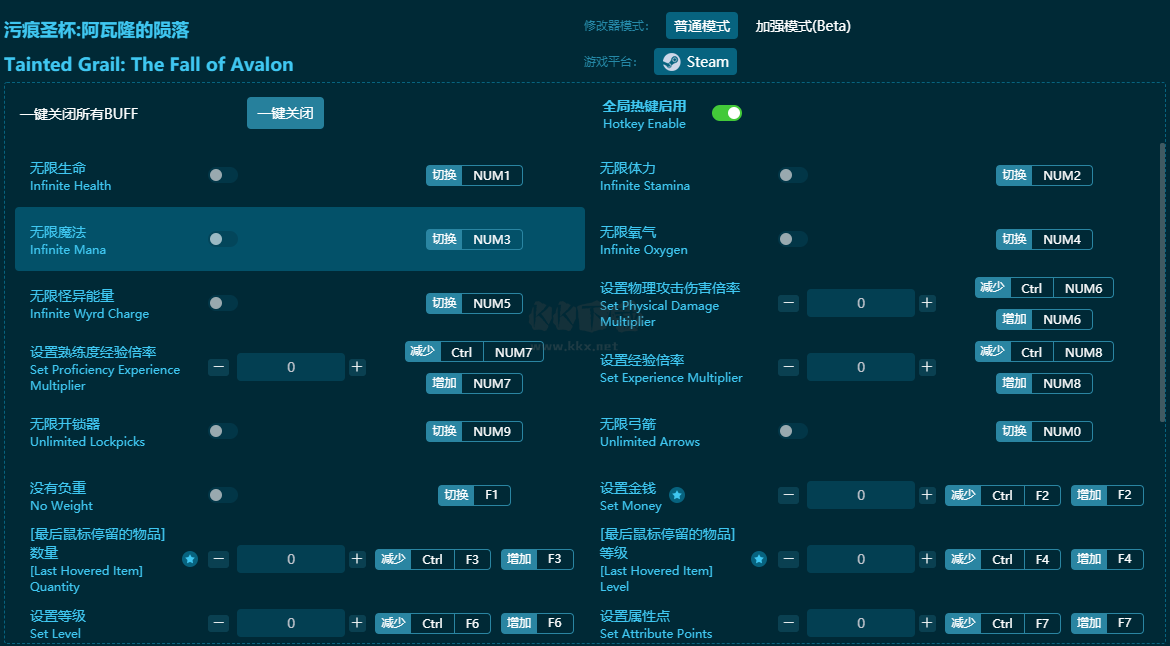Click F1 hotkey for No Weight
1170x646 pixels.
(475, 495)
